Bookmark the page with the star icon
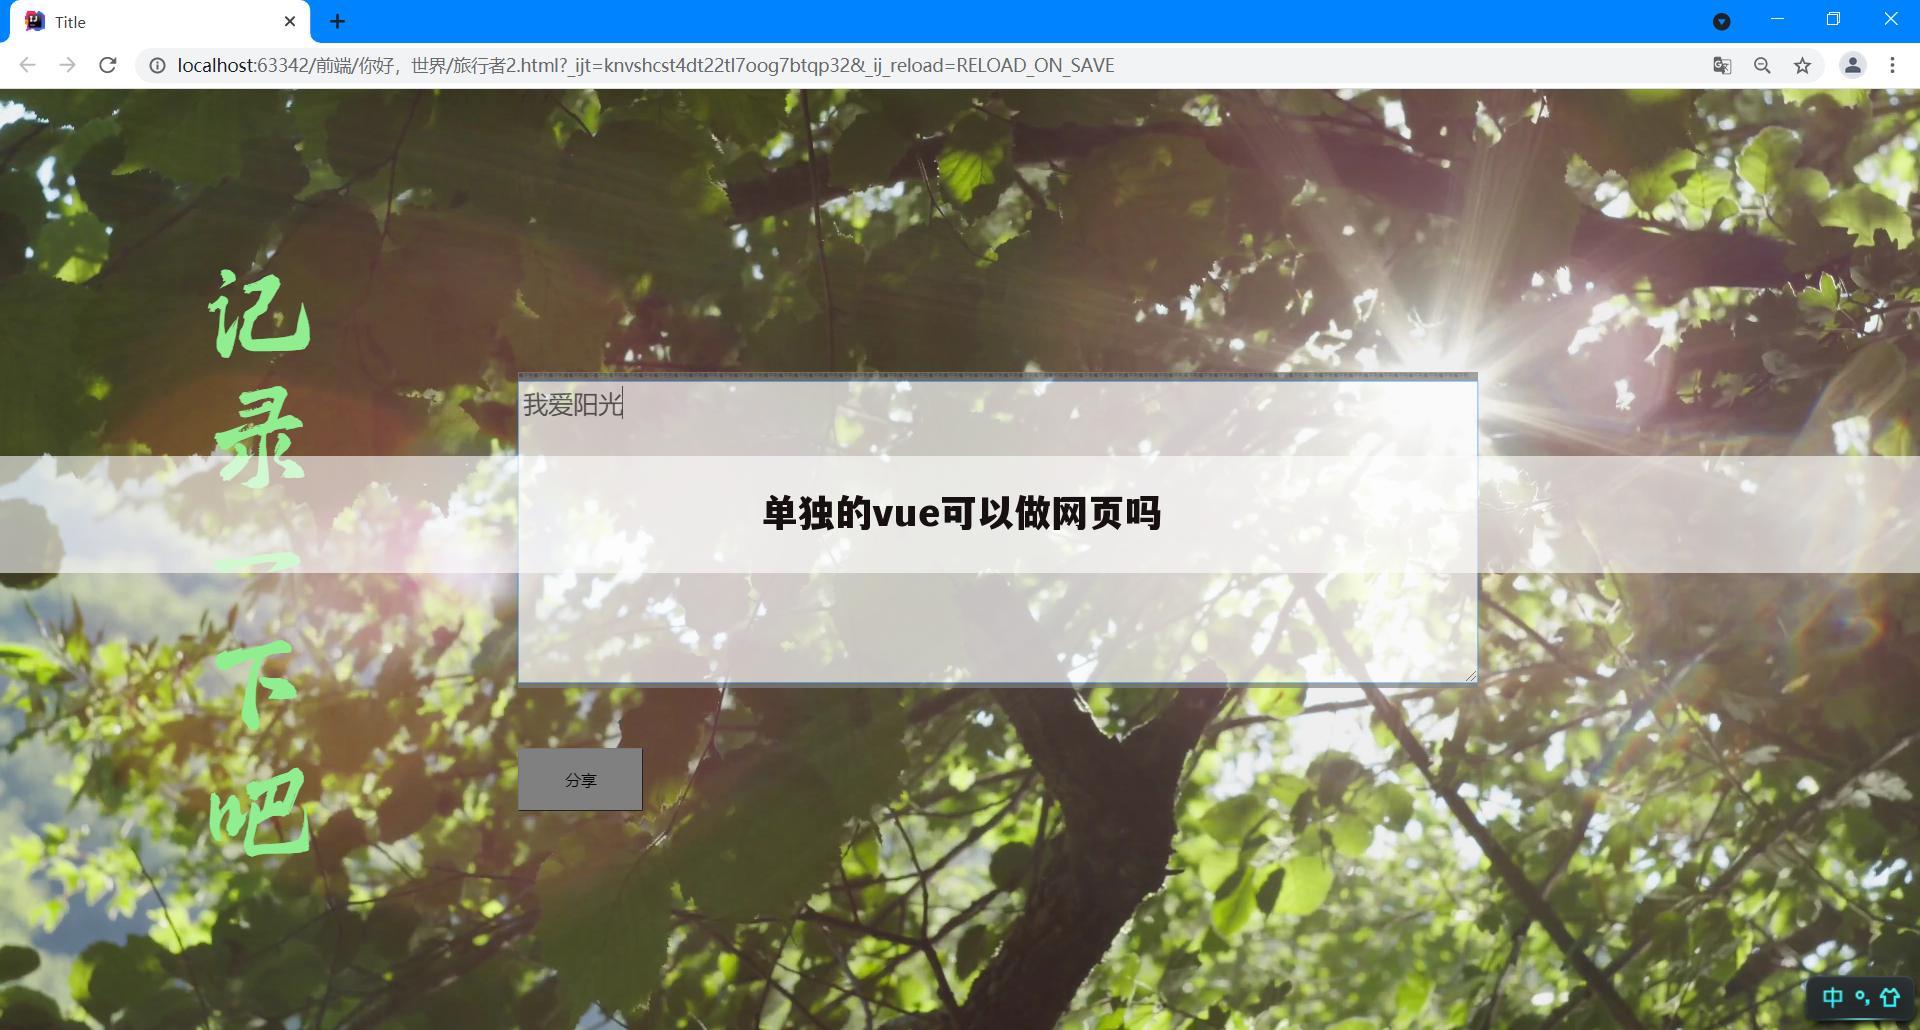 point(1803,65)
